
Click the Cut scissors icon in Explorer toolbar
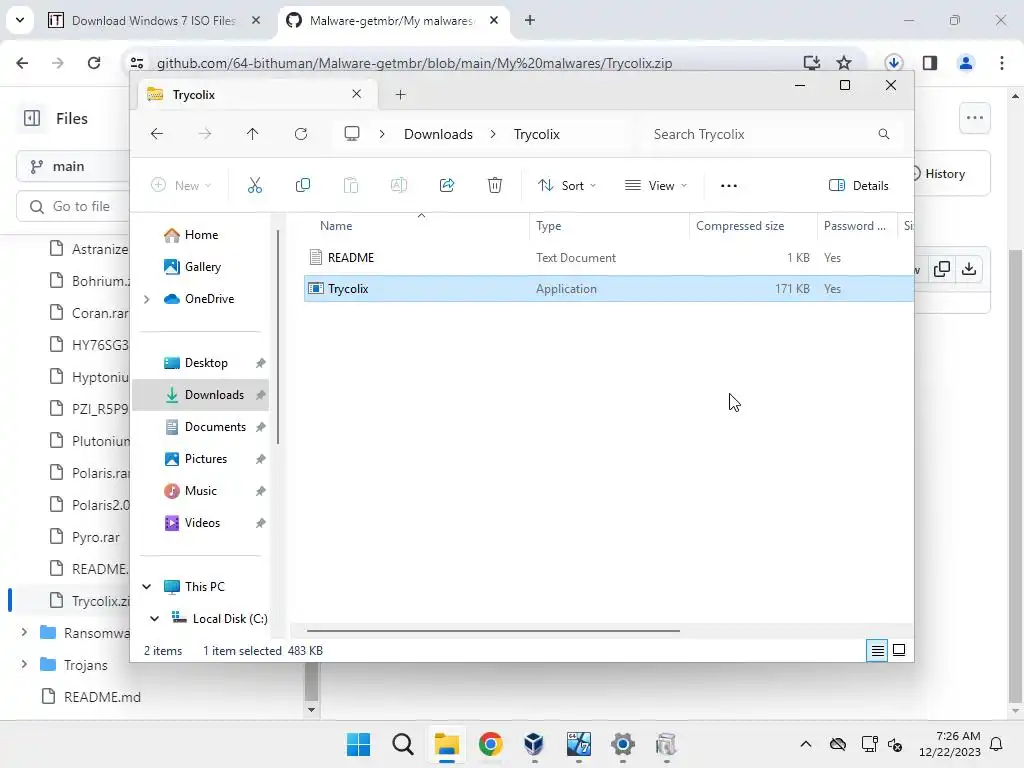pyautogui.click(x=255, y=185)
